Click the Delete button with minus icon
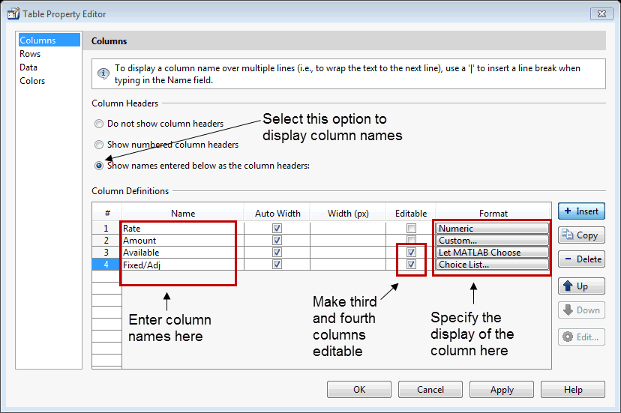 pyautogui.click(x=580, y=259)
